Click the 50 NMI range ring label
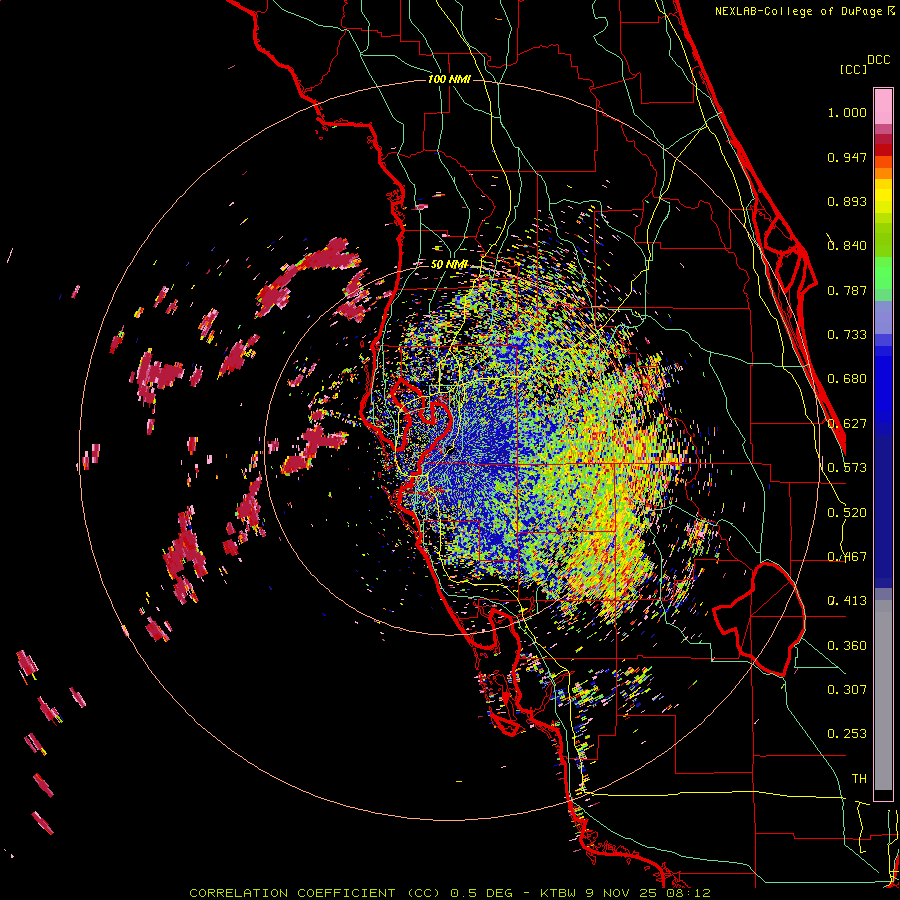 [x=449, y=264]
